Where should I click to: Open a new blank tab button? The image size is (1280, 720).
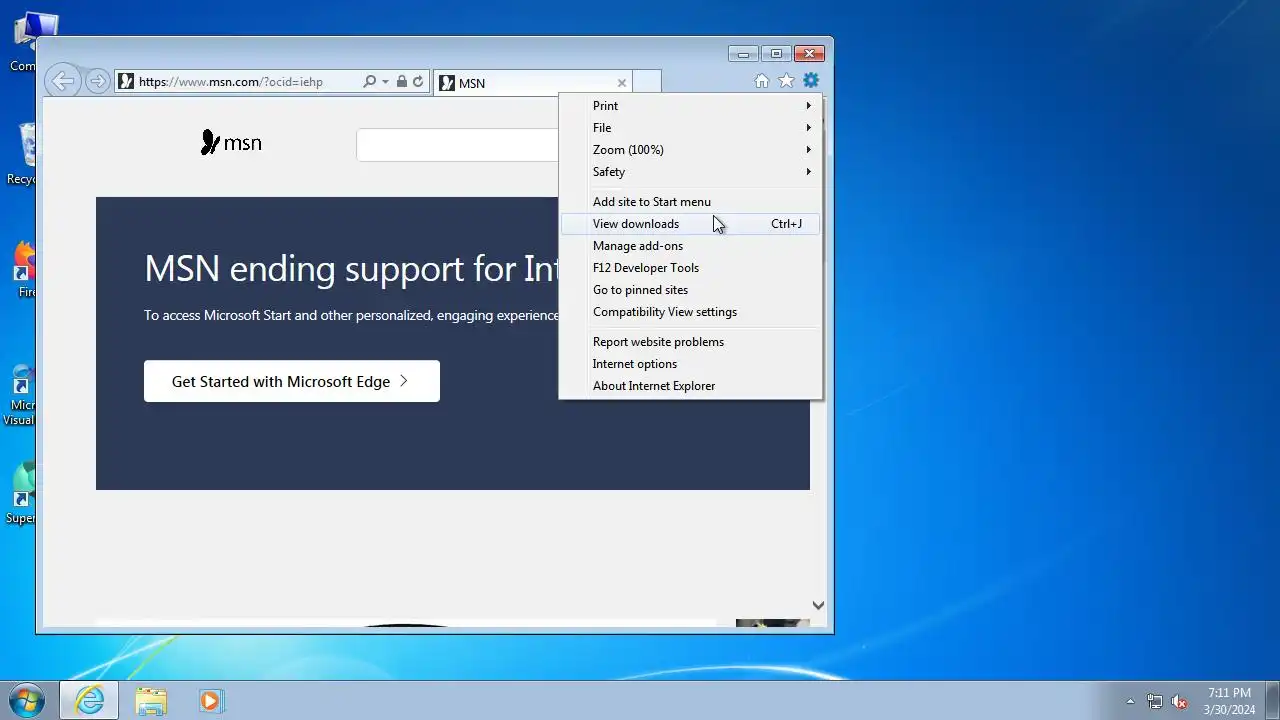pyautogui.click(x=647, y=83)
